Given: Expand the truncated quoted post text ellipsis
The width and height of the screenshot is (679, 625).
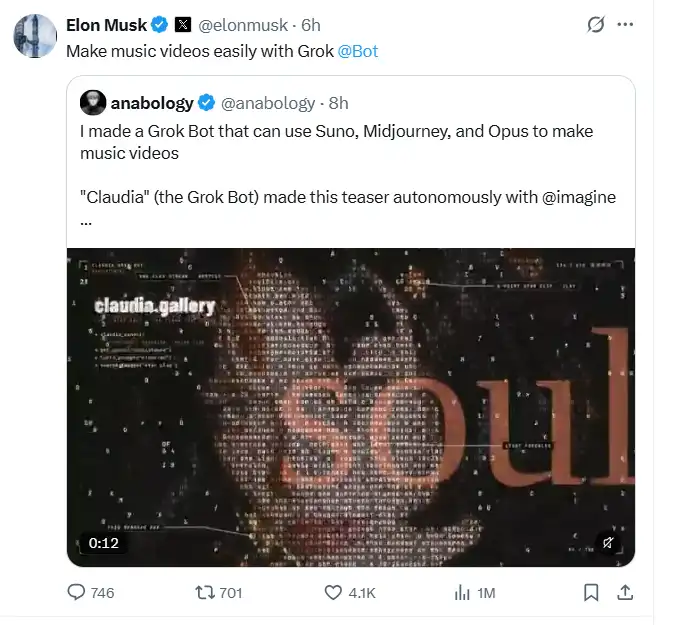Looking at the screenshot, I should (x=86, y=223).
